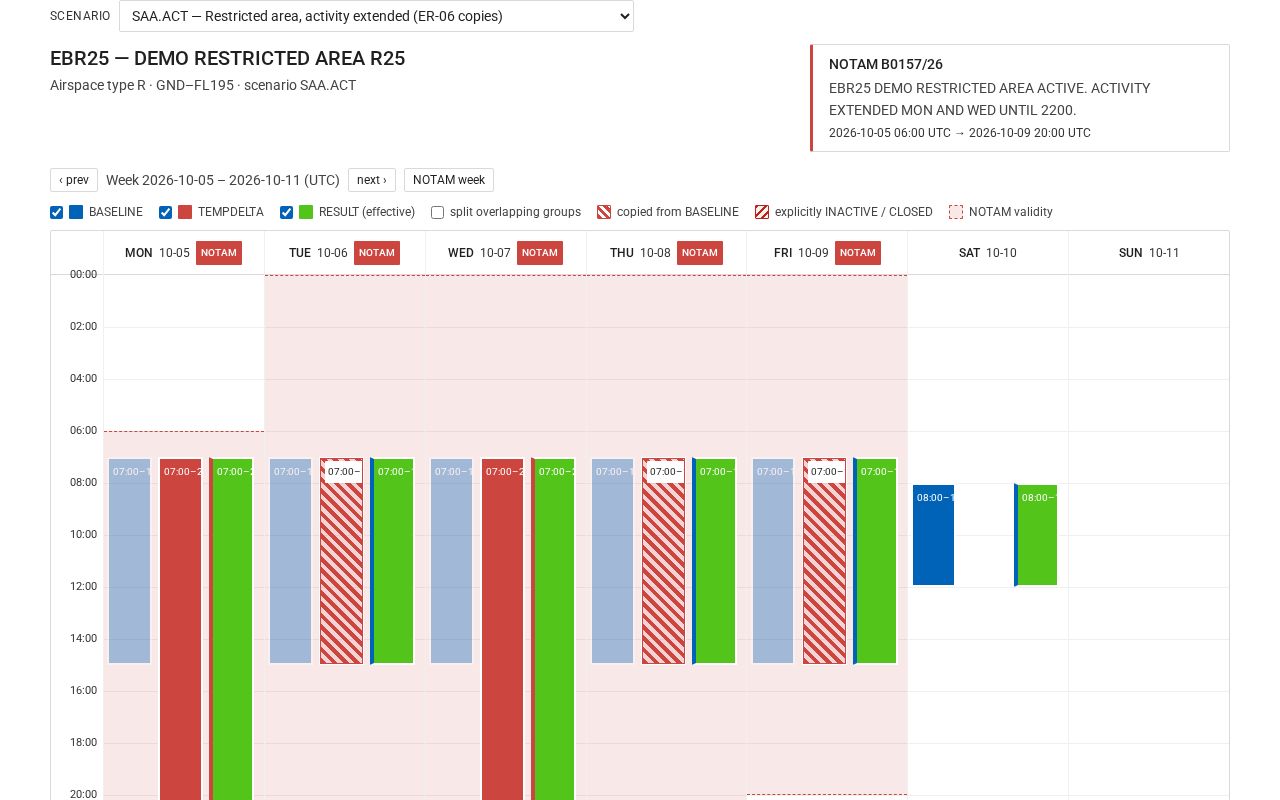Click the NOTAM badge on TUE 10-06
1280x800 pixels.
377,253
